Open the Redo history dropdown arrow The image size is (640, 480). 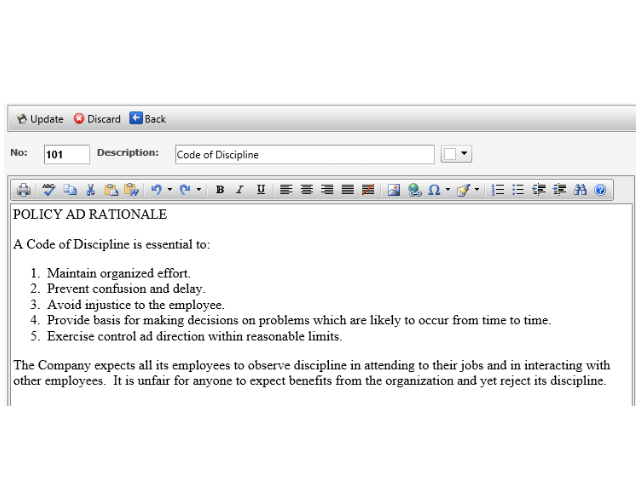[x=199, y=189]
